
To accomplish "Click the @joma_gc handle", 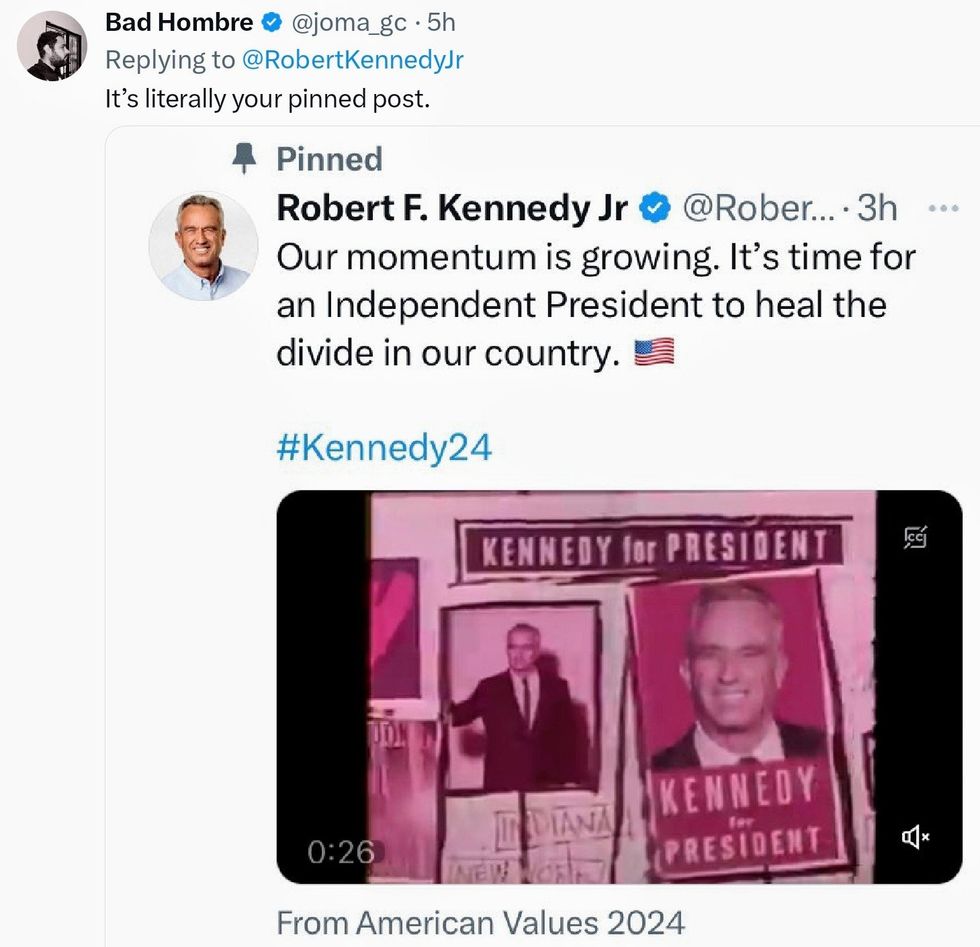I will coord(347,22).
